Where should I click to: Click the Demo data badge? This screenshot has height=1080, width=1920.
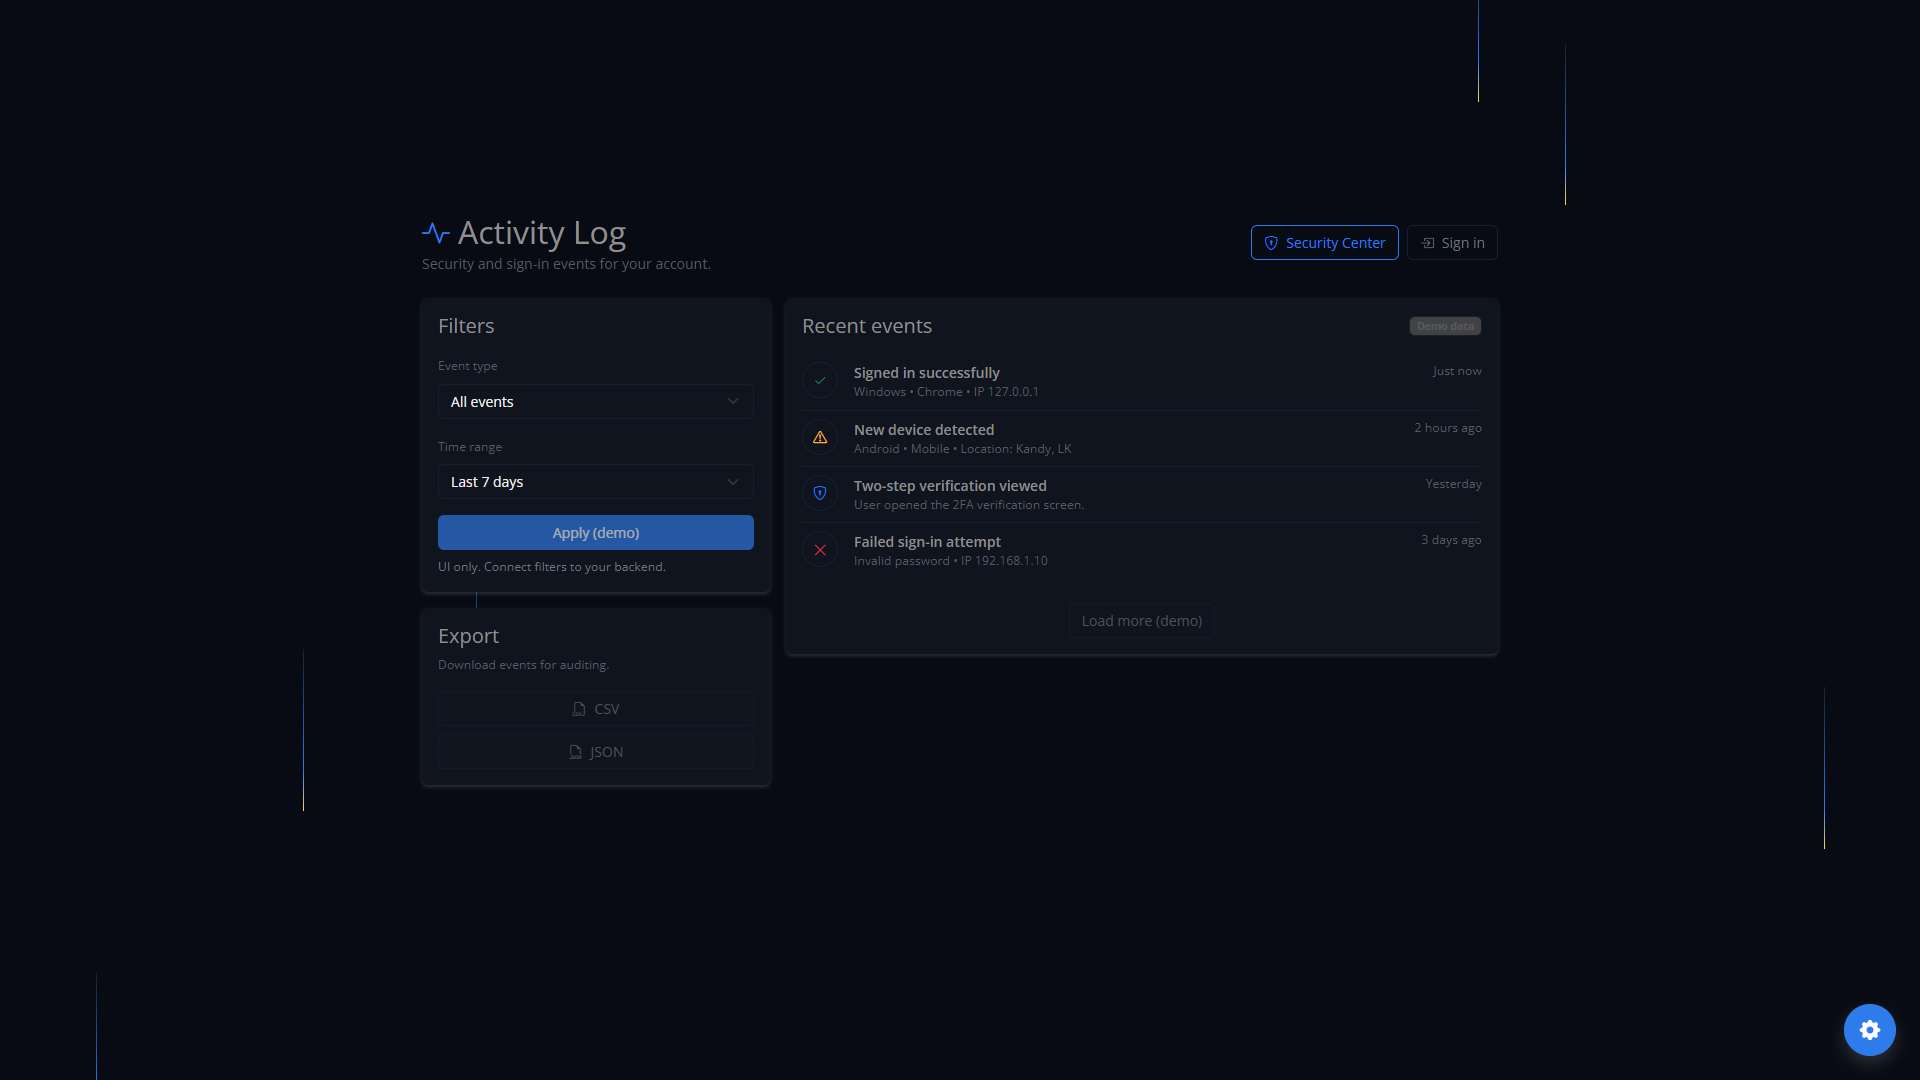coord(1445,326)
